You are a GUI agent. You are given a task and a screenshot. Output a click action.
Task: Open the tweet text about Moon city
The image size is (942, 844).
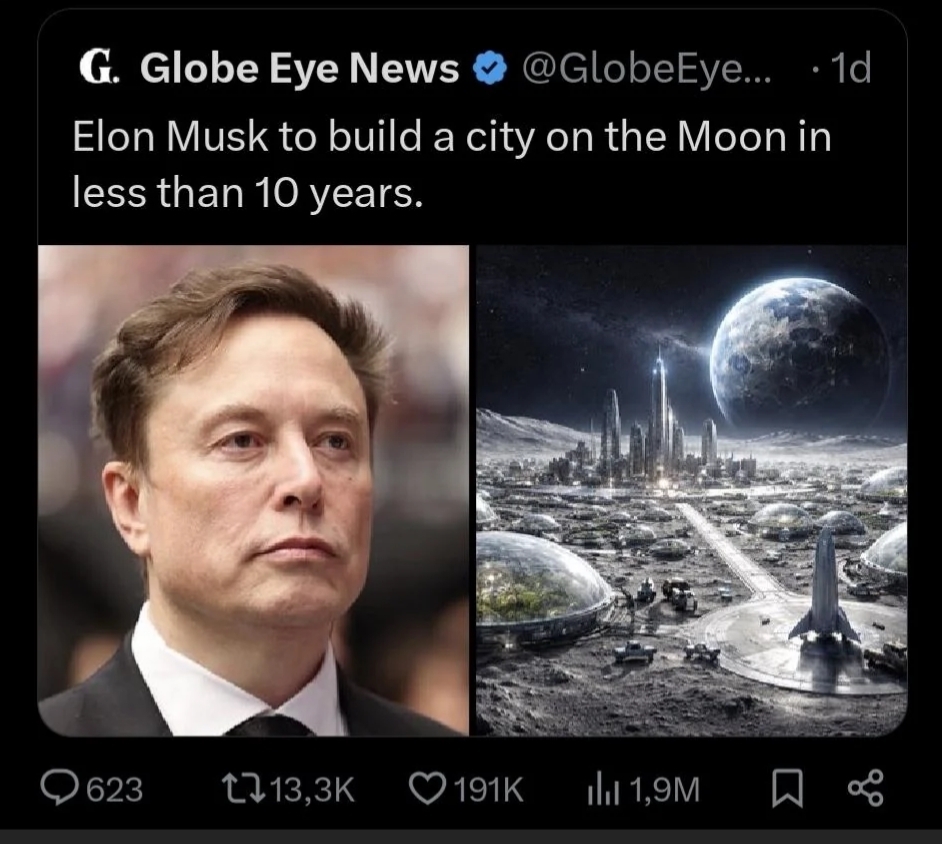click(452, 163)
